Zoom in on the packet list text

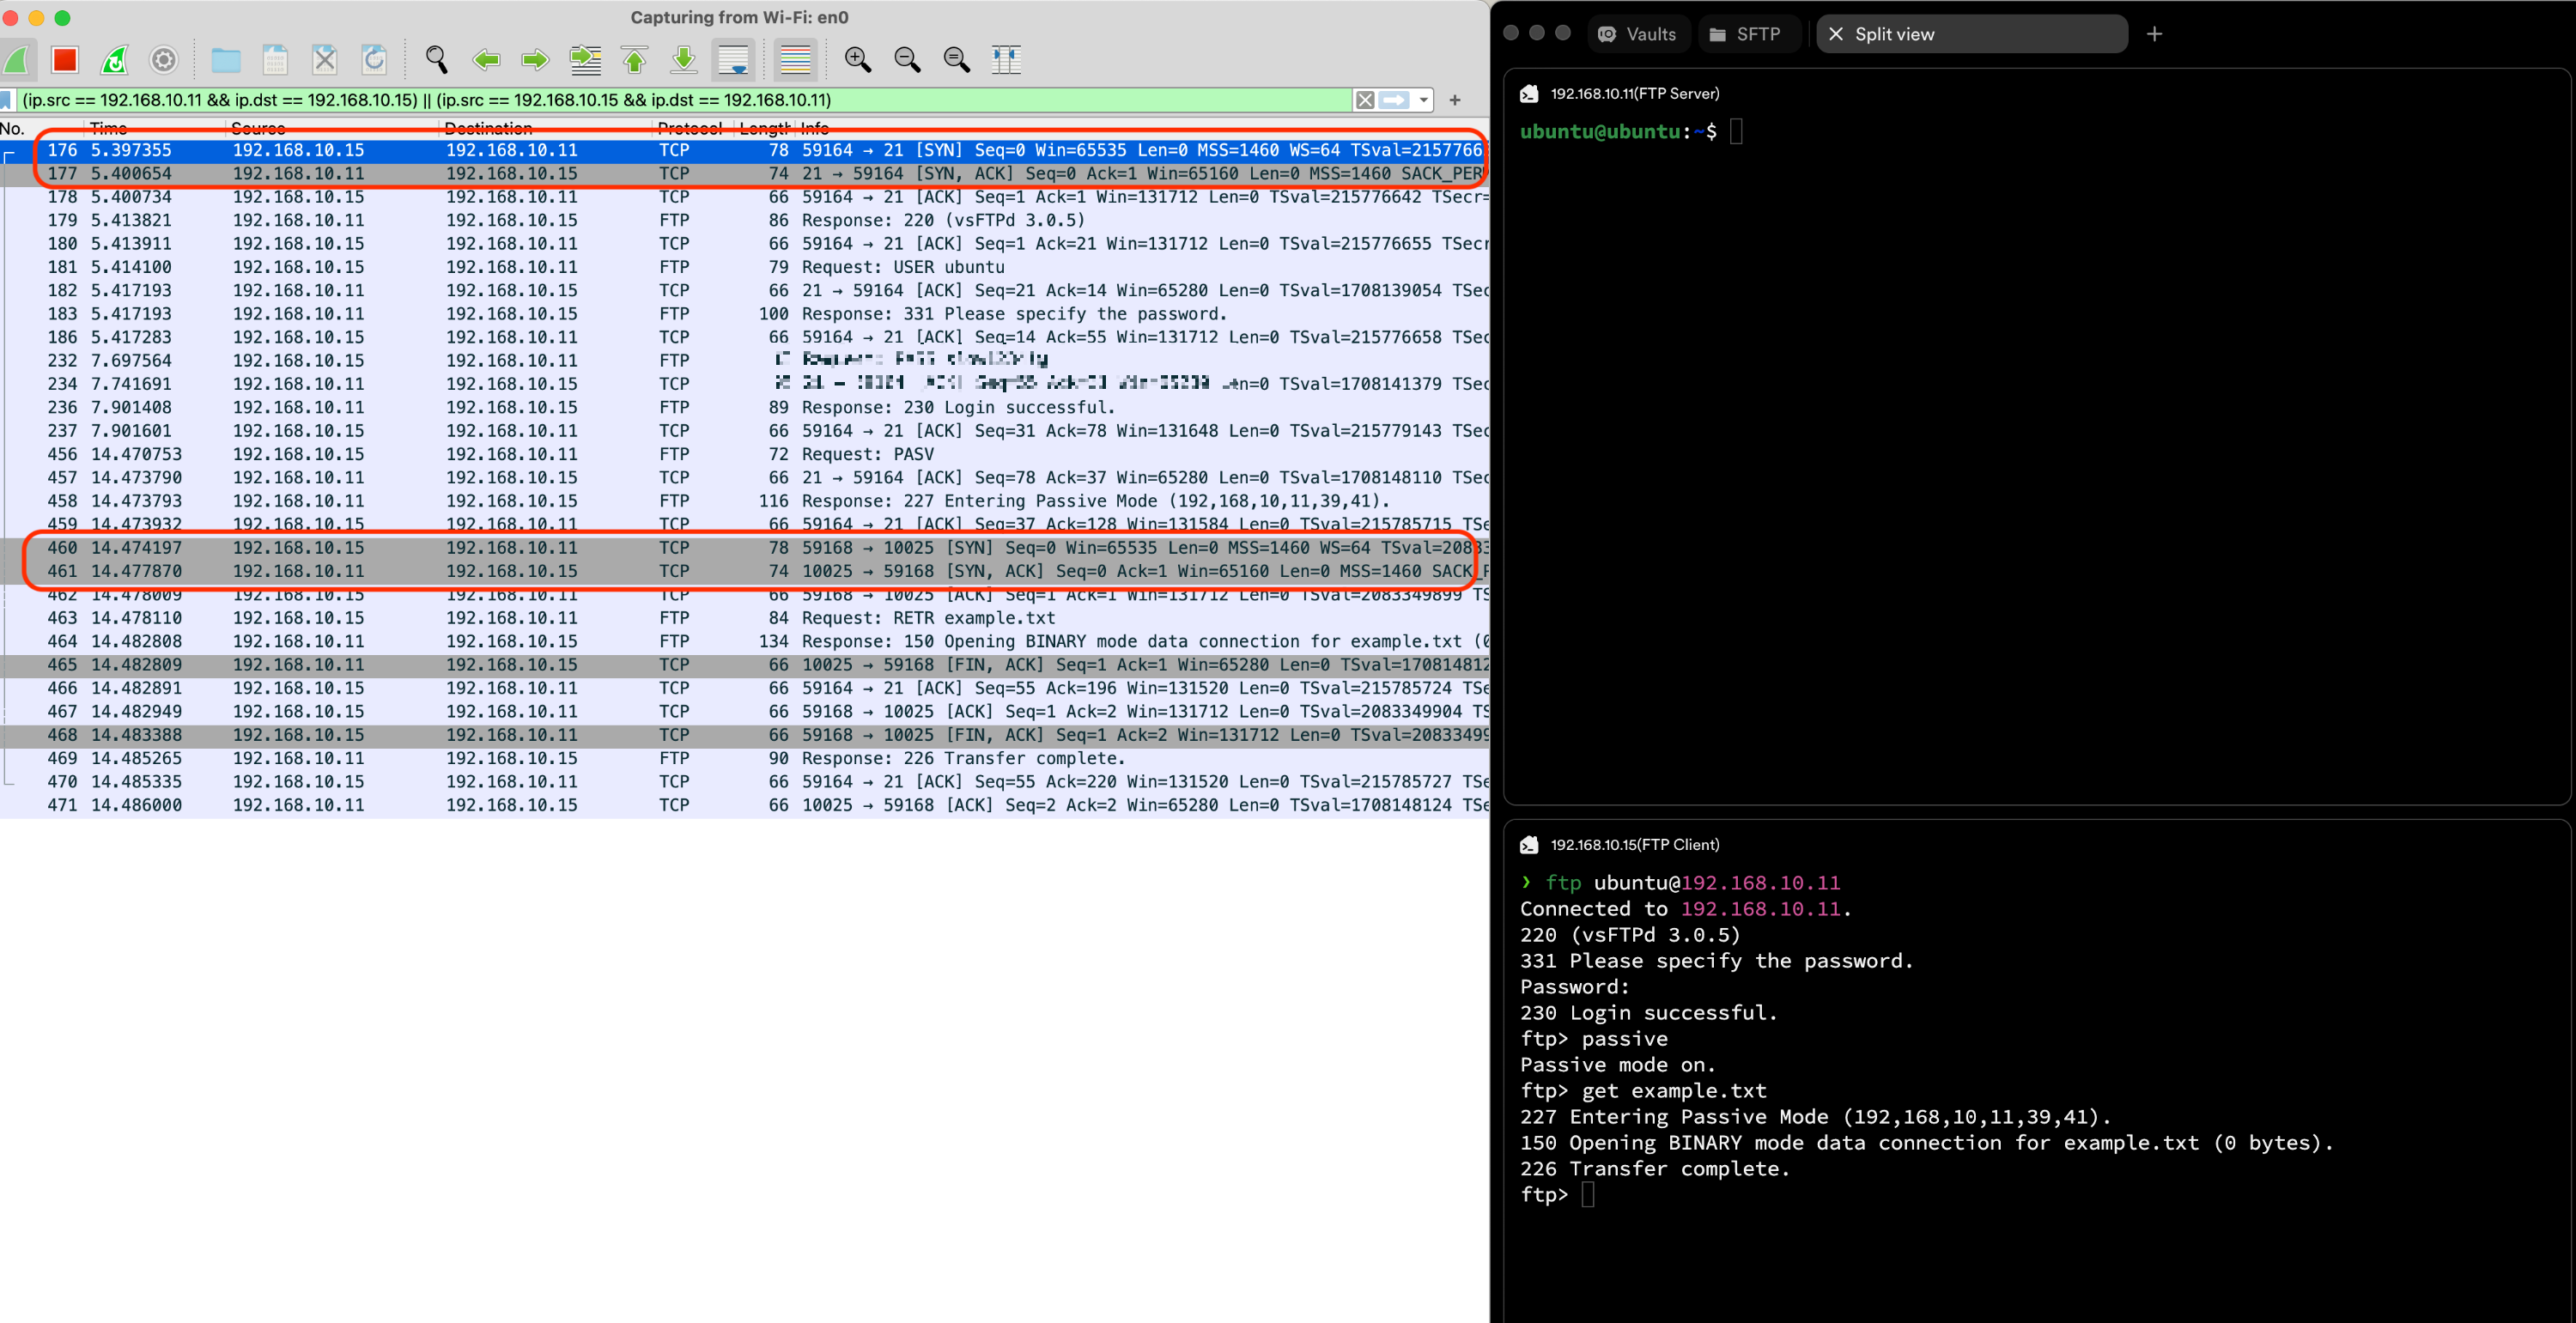[857, 60]
